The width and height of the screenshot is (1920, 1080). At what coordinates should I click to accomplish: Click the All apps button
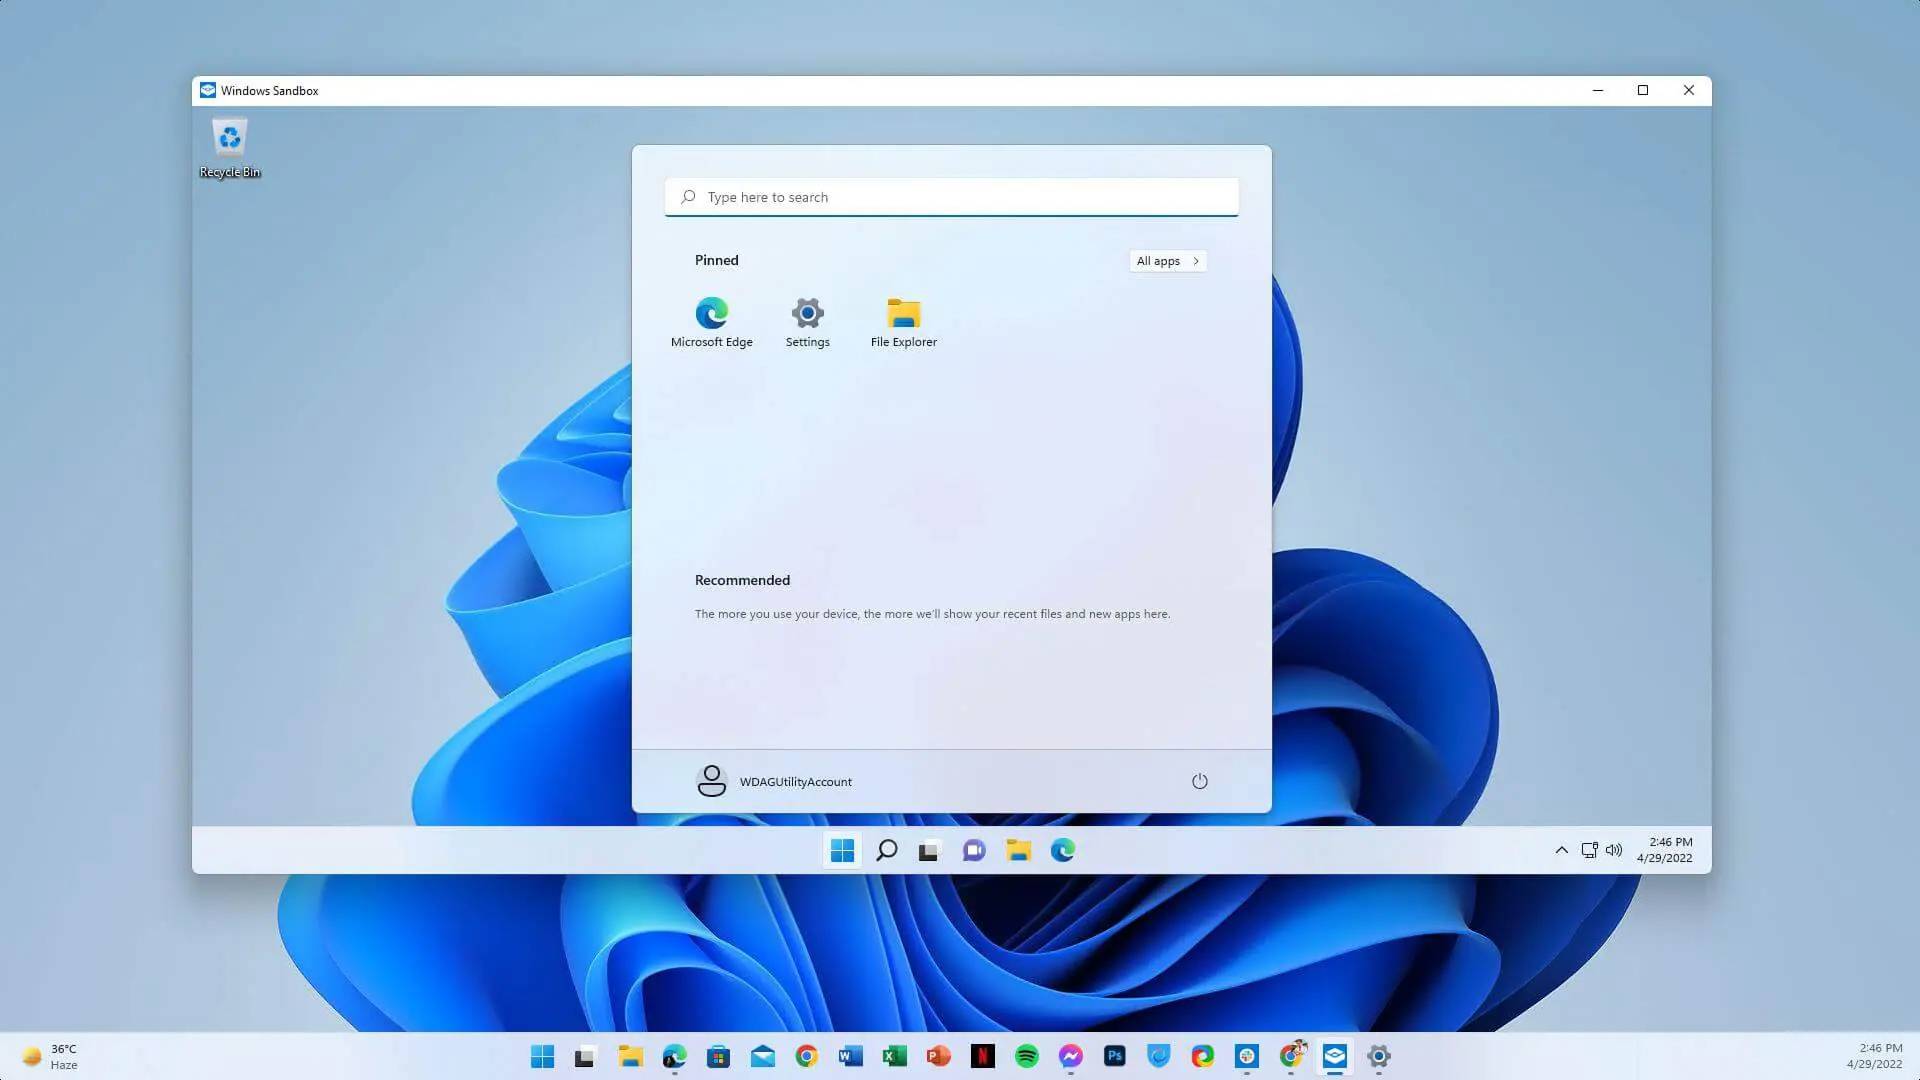[1167, 260]
